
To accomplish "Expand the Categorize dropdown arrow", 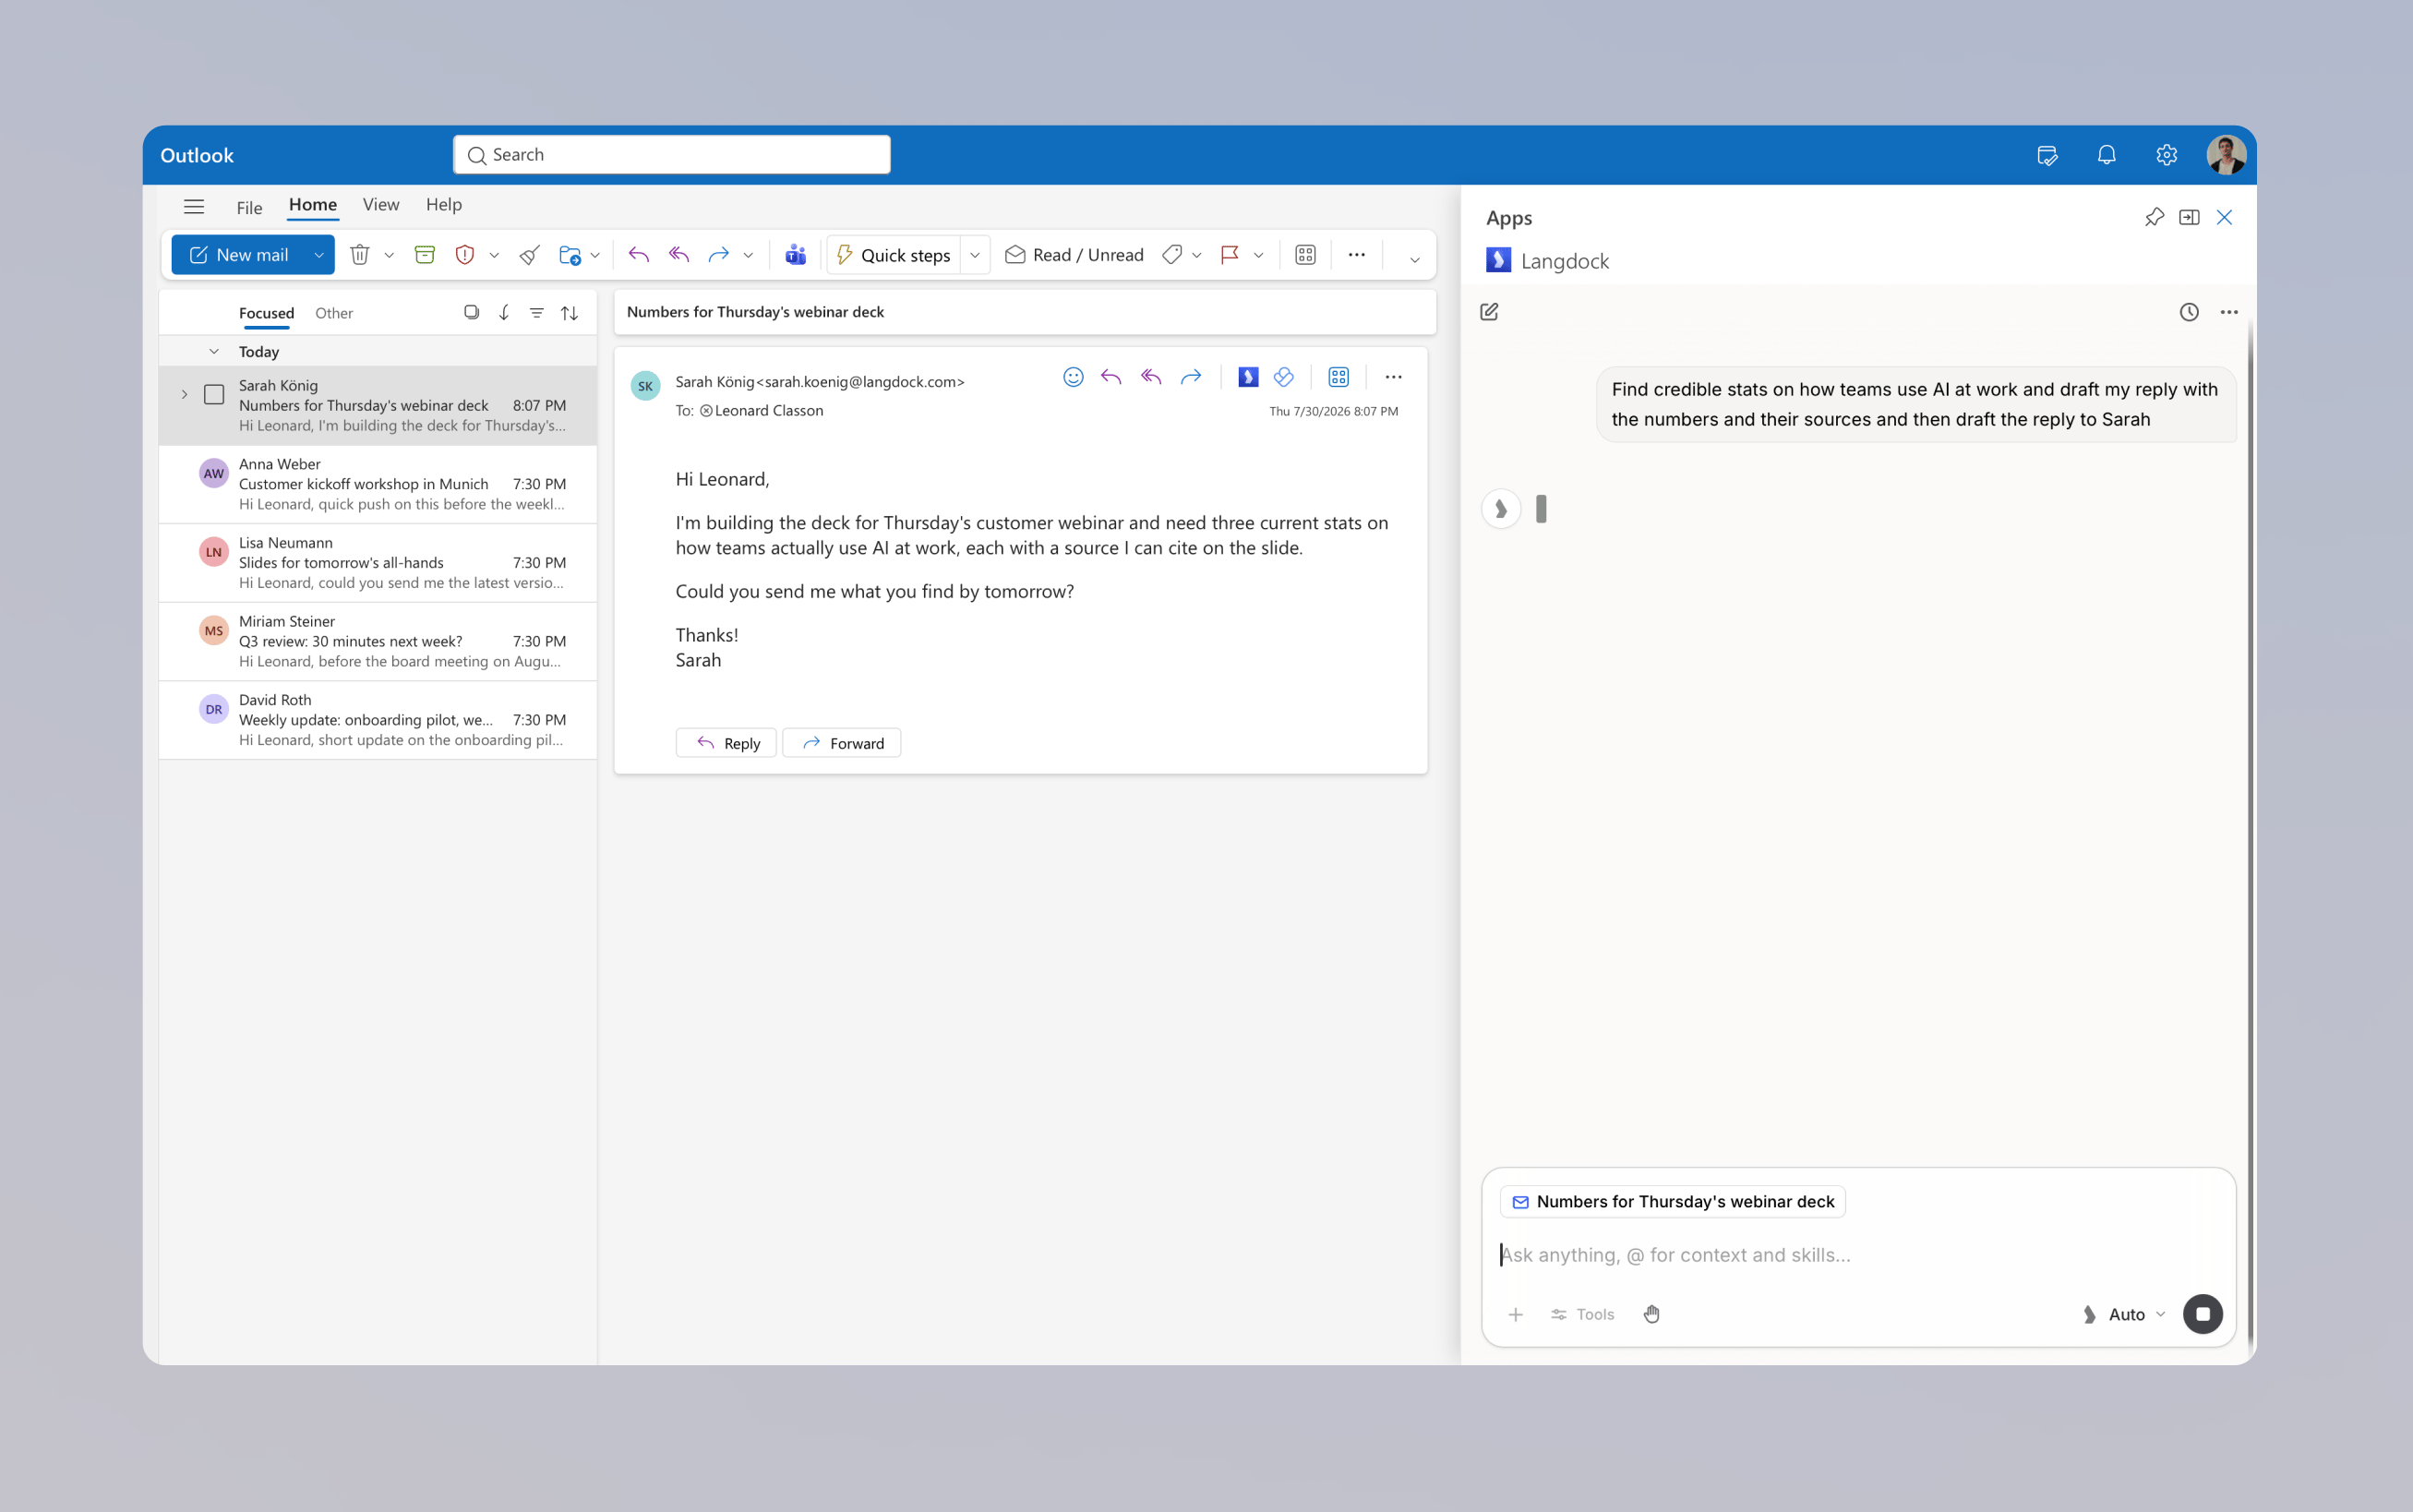I will click(1197, 255).
